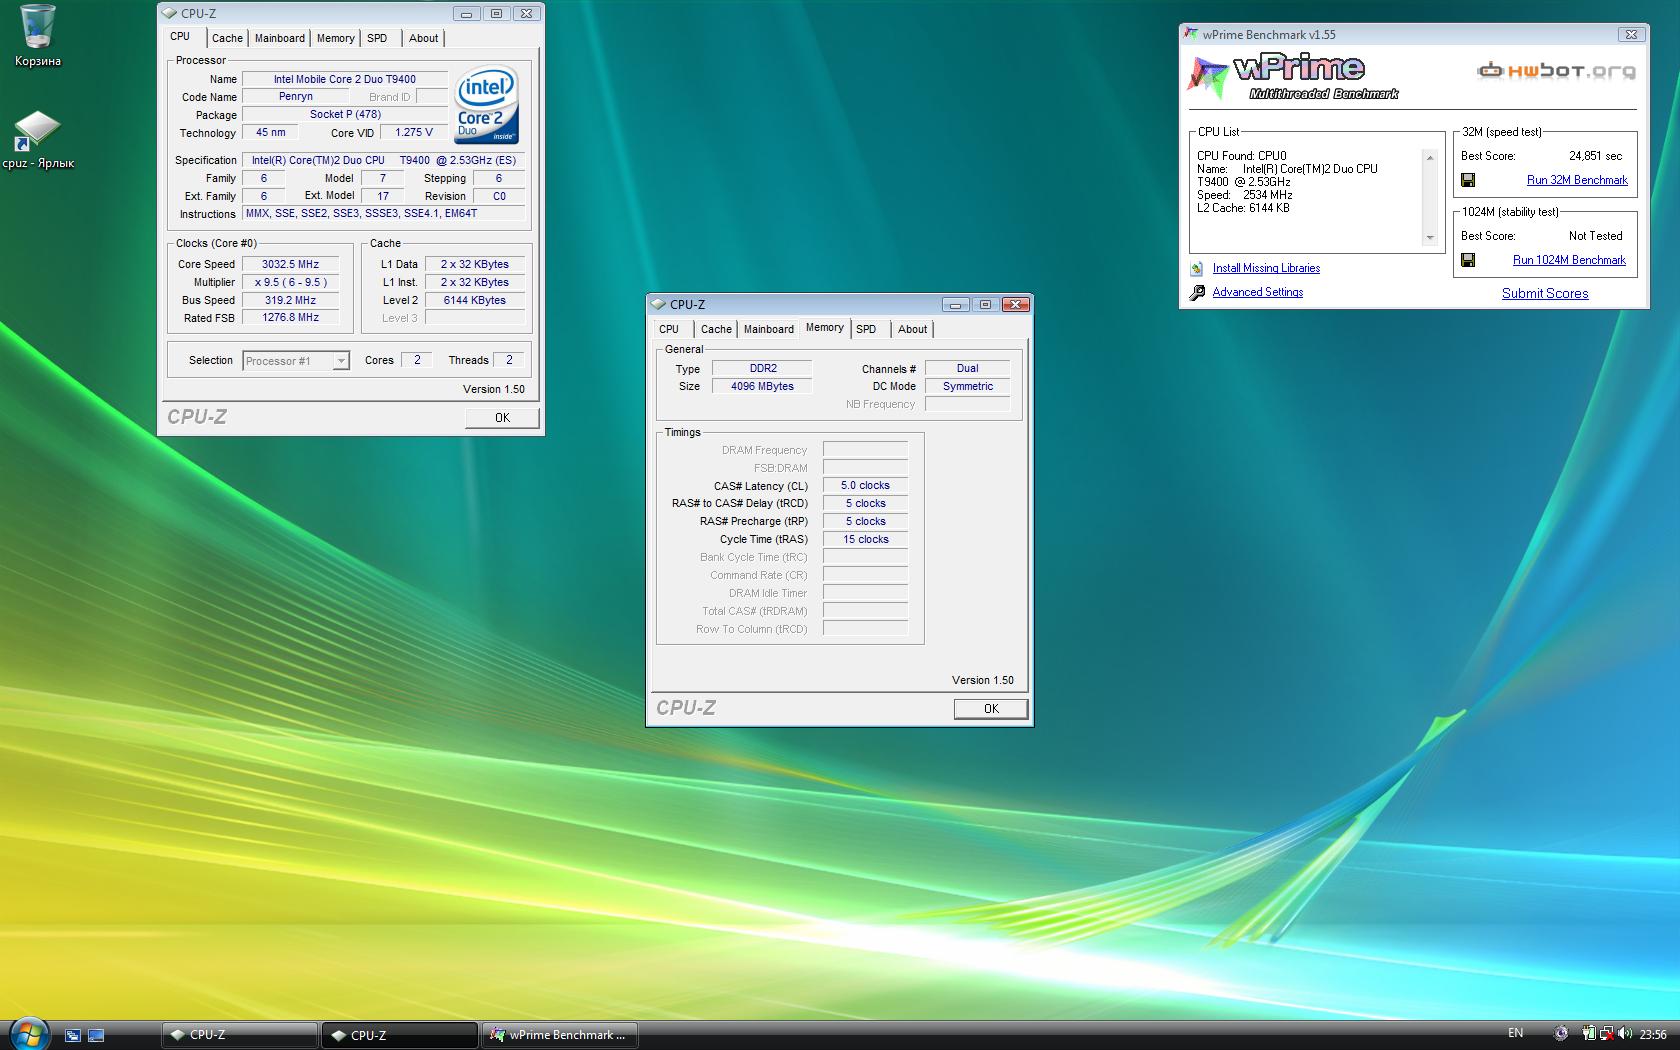
Task: Click the first CPU-Z taskbar button
Action: tap(239, 1035)
